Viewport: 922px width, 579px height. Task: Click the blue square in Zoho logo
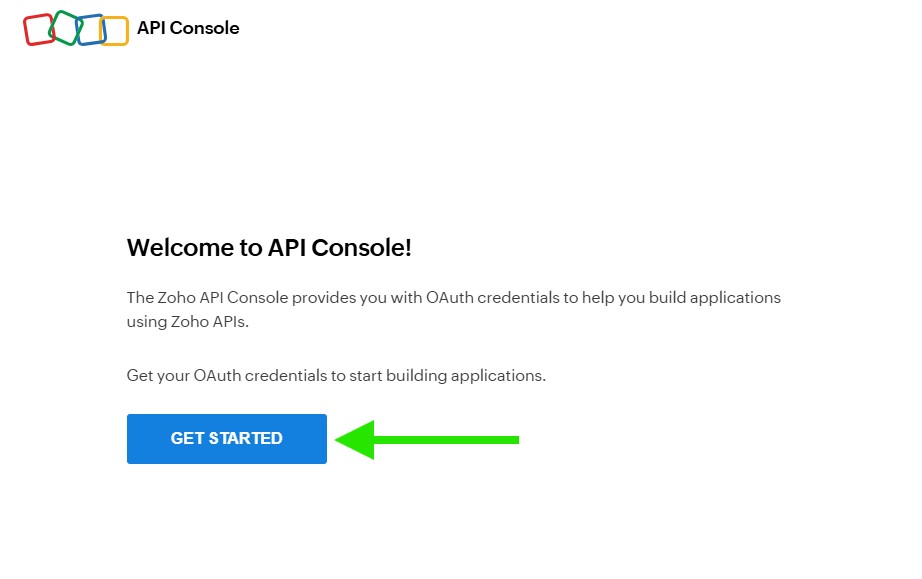91,30
